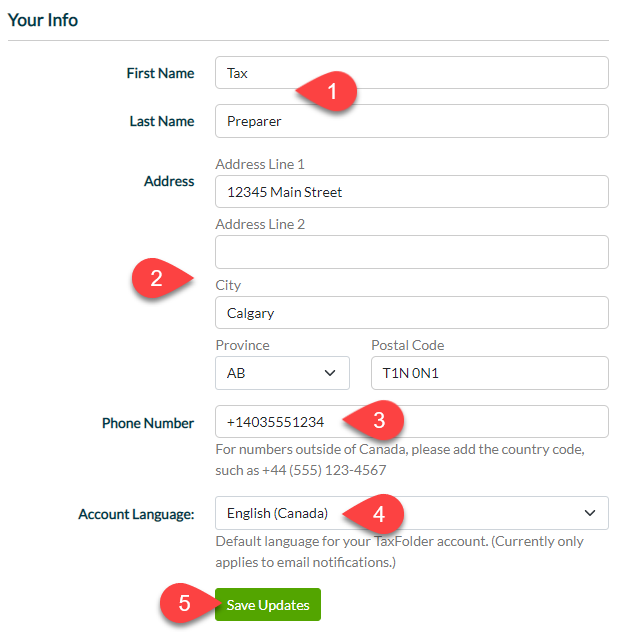Click the empty Address Line 2 field
Viewport: 619px width, 633px height.
[412, 252]
